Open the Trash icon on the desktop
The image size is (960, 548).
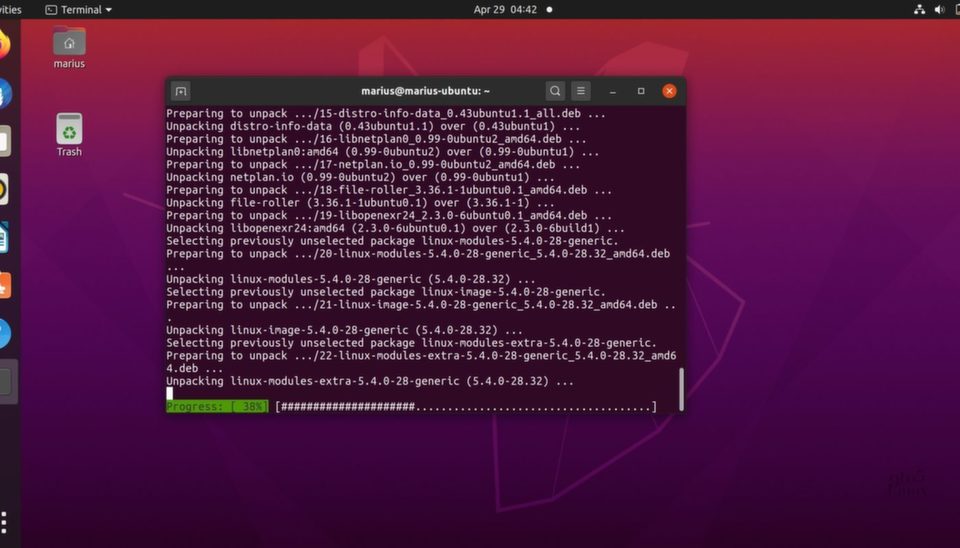tap(69, 135)
